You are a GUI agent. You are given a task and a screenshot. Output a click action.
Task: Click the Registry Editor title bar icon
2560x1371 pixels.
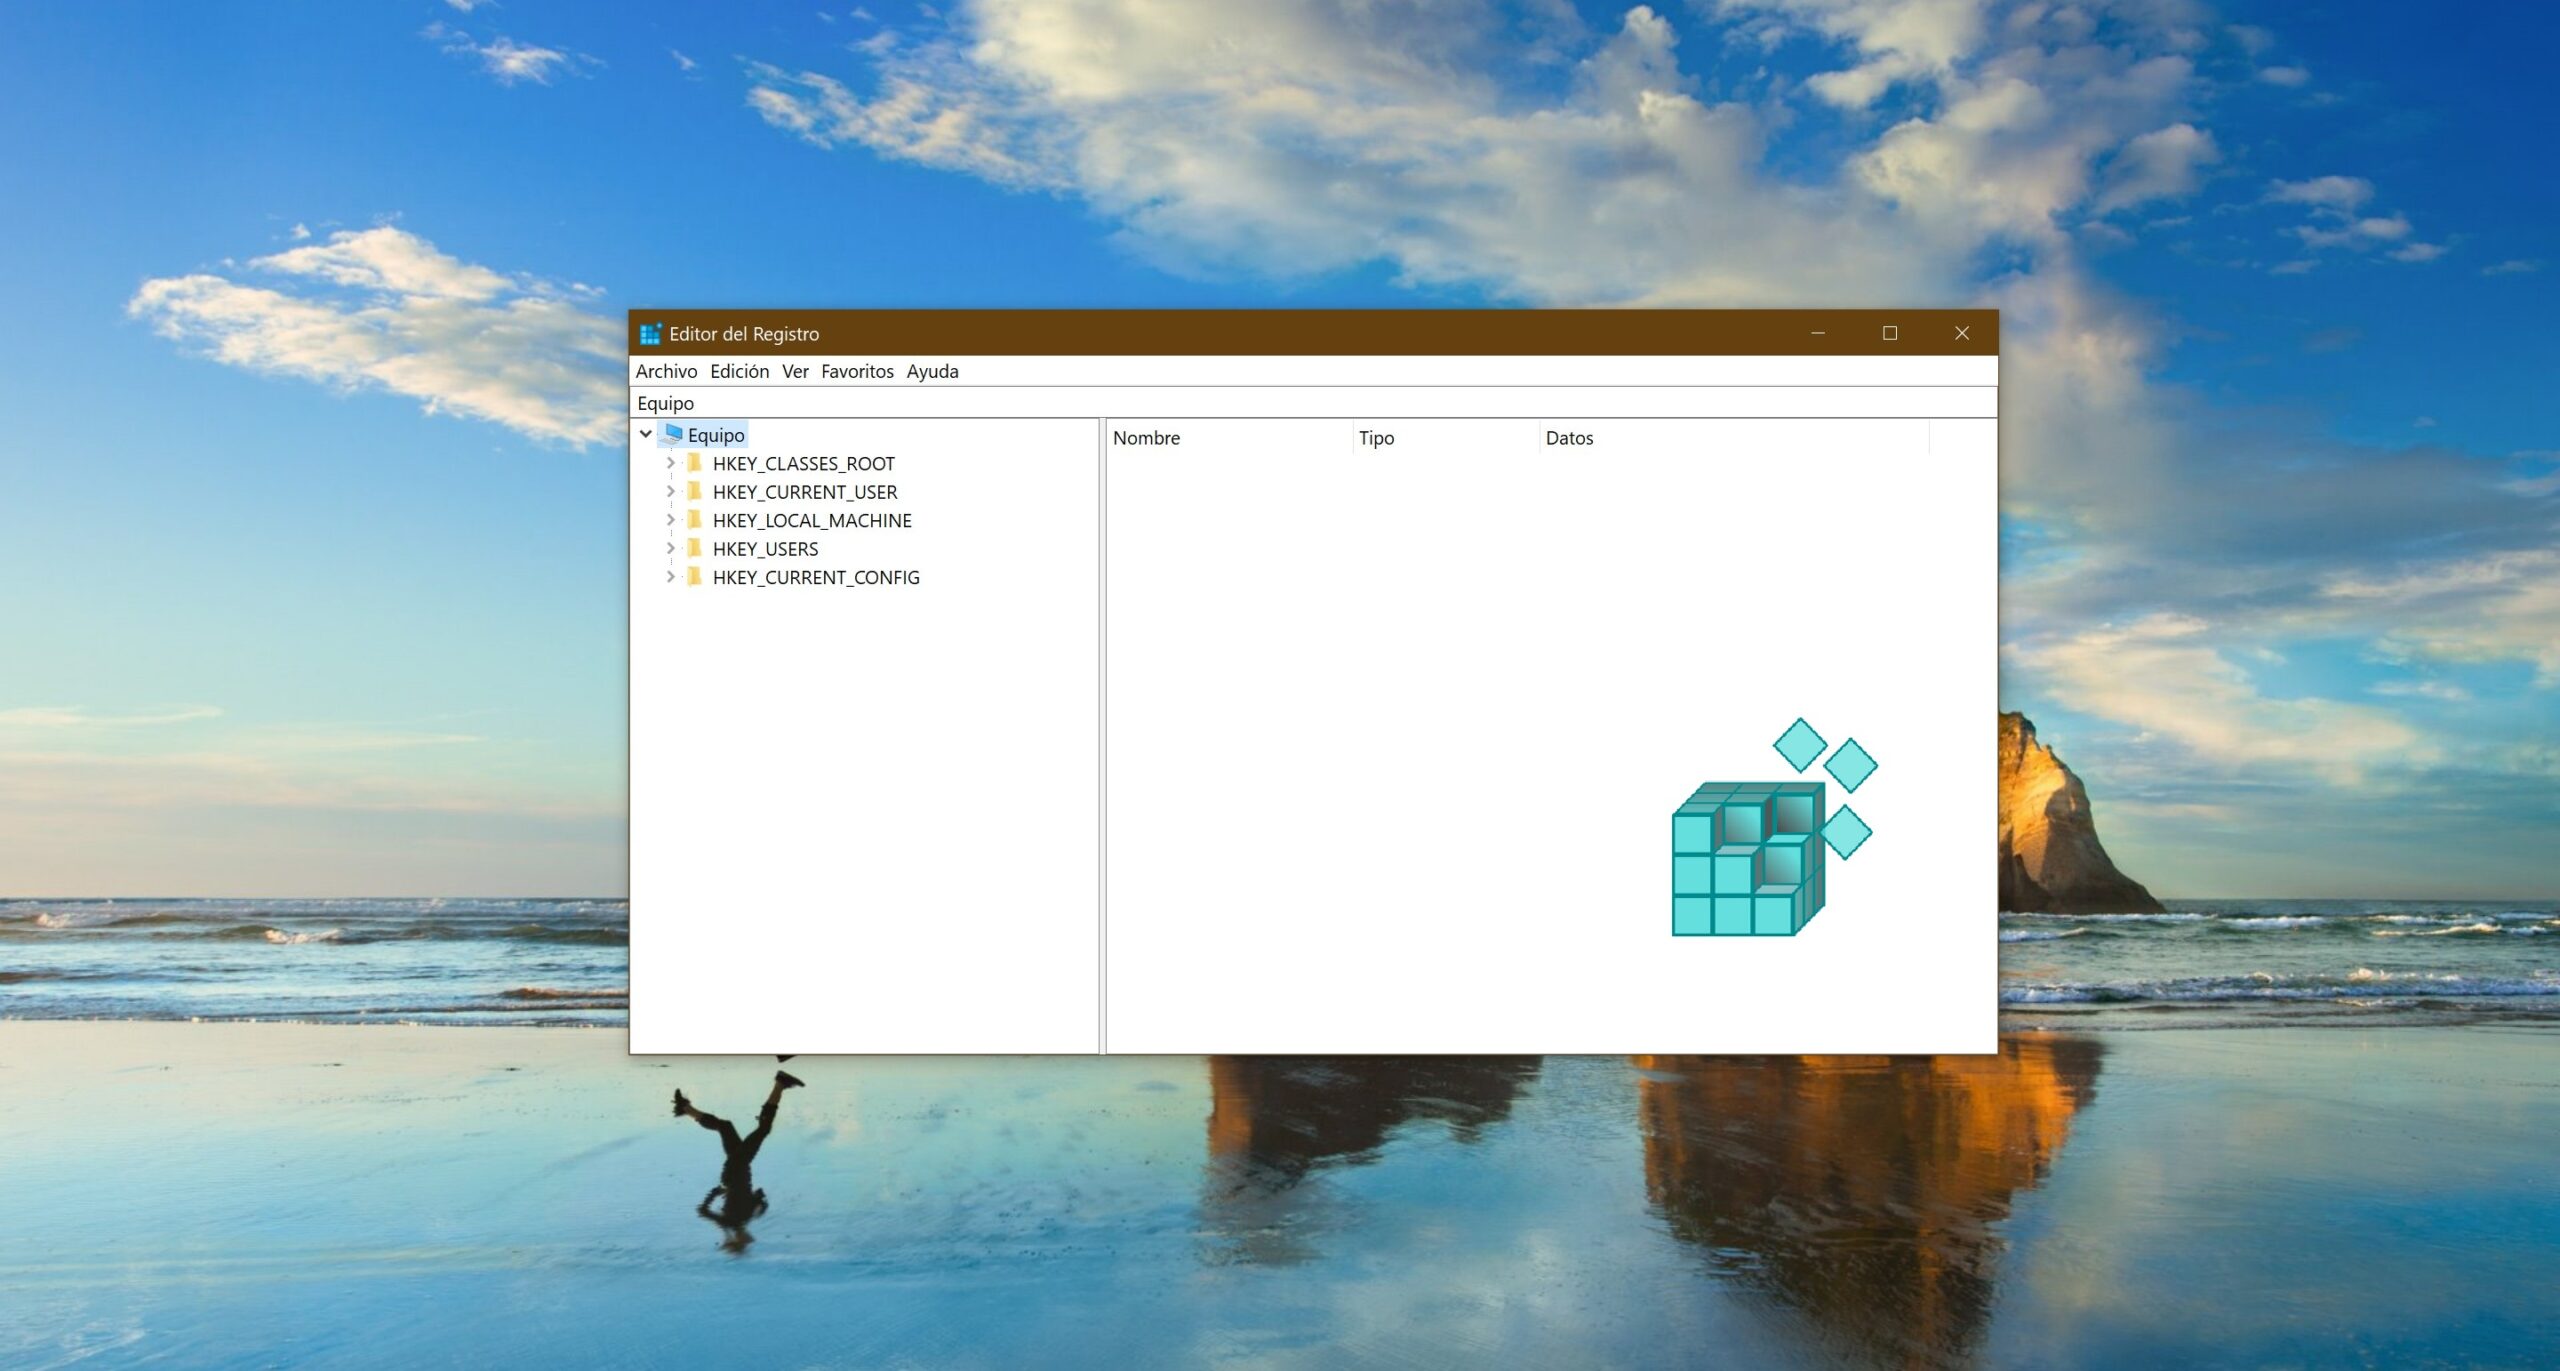click(x=650, y=333)
